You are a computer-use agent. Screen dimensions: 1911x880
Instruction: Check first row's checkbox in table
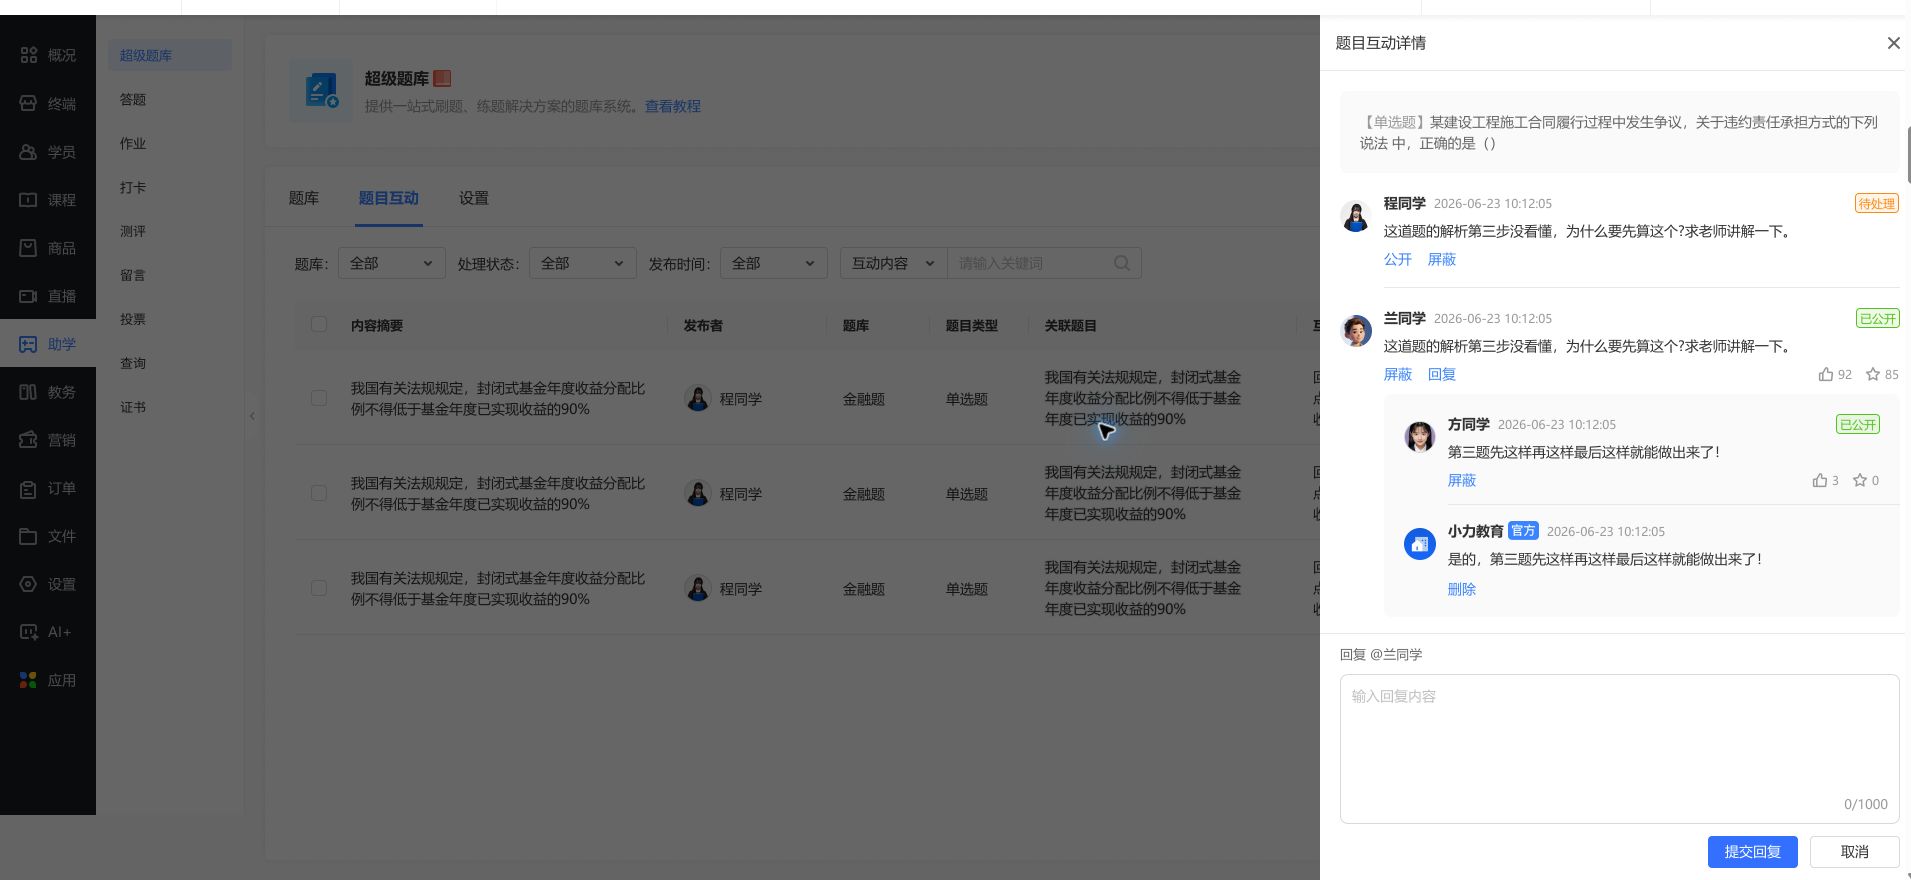tap(319, 398)
